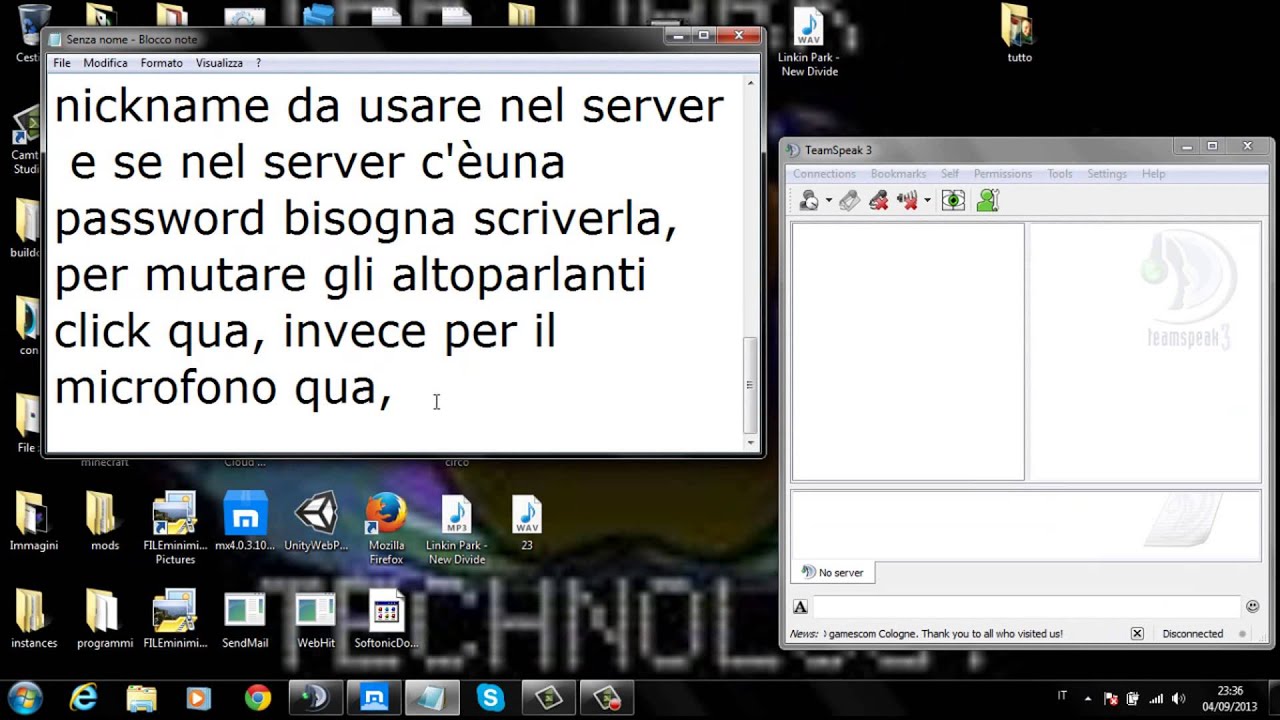Viewport: 1280px width, 720px height.
Task: Open the Formato menu in Blocco note
Action: point(161,63)
